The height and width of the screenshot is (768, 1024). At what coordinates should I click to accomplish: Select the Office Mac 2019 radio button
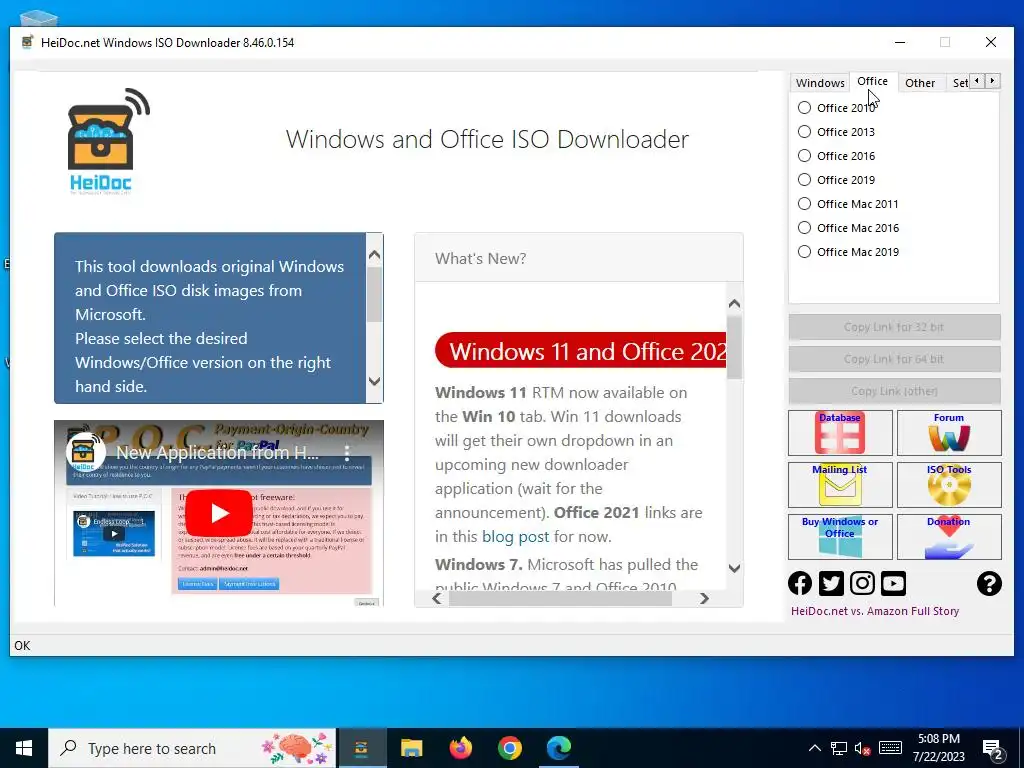coord(805,251)
